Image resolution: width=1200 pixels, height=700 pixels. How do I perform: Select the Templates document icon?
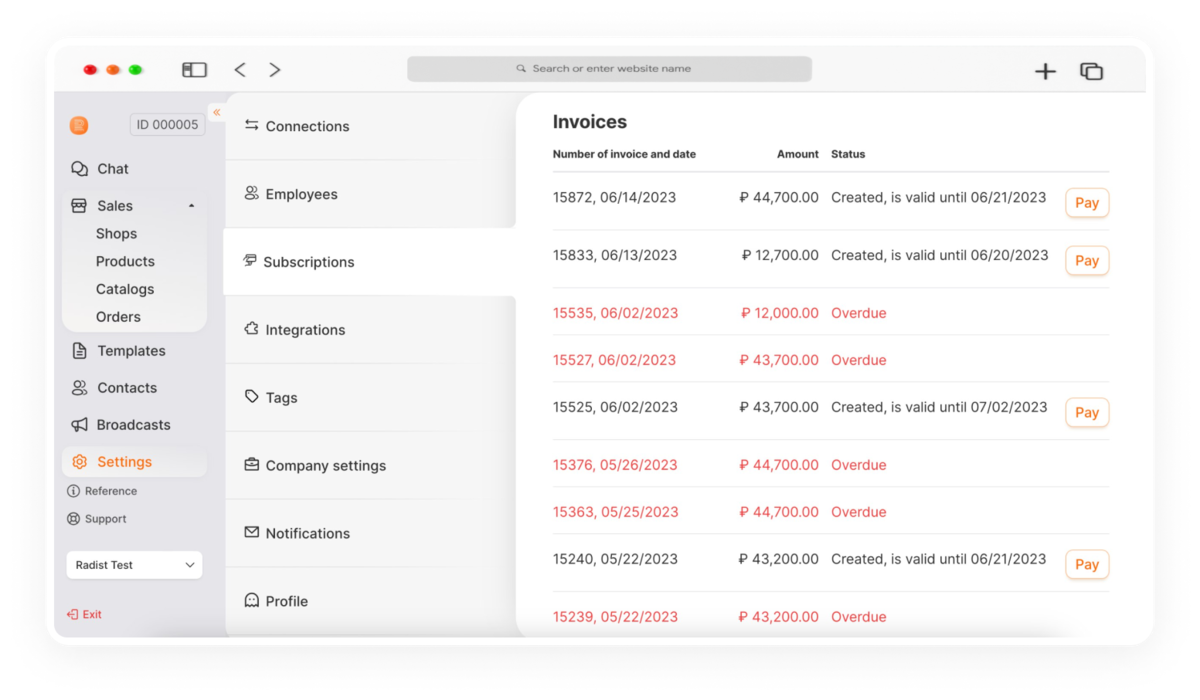[79, 351]
